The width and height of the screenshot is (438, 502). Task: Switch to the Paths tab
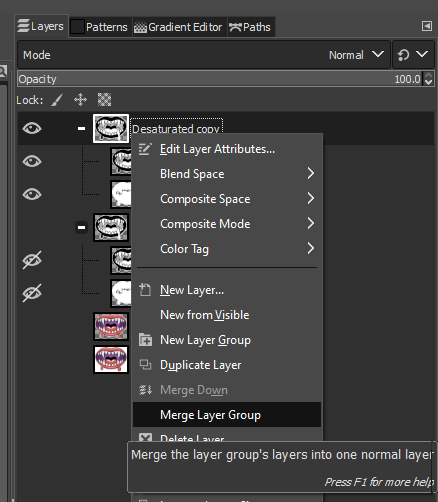[x=251, y=27]
